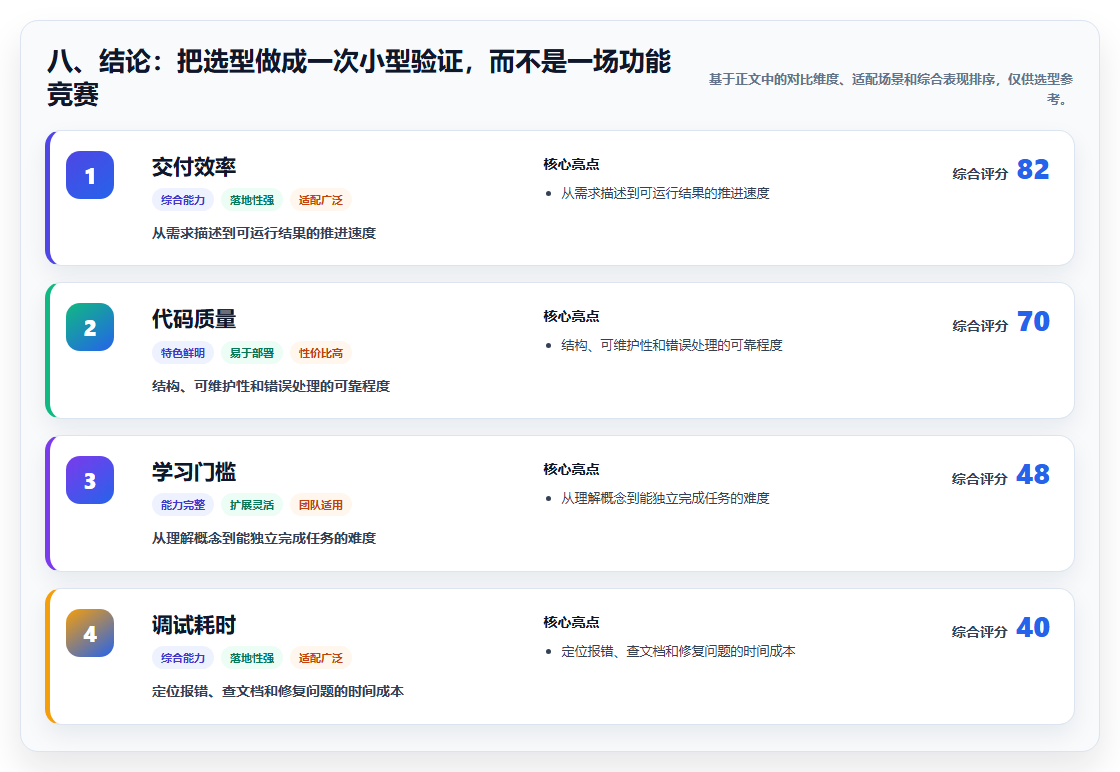Select the 性价比高 tag
1120x772 pixels.
coord(321,353)
